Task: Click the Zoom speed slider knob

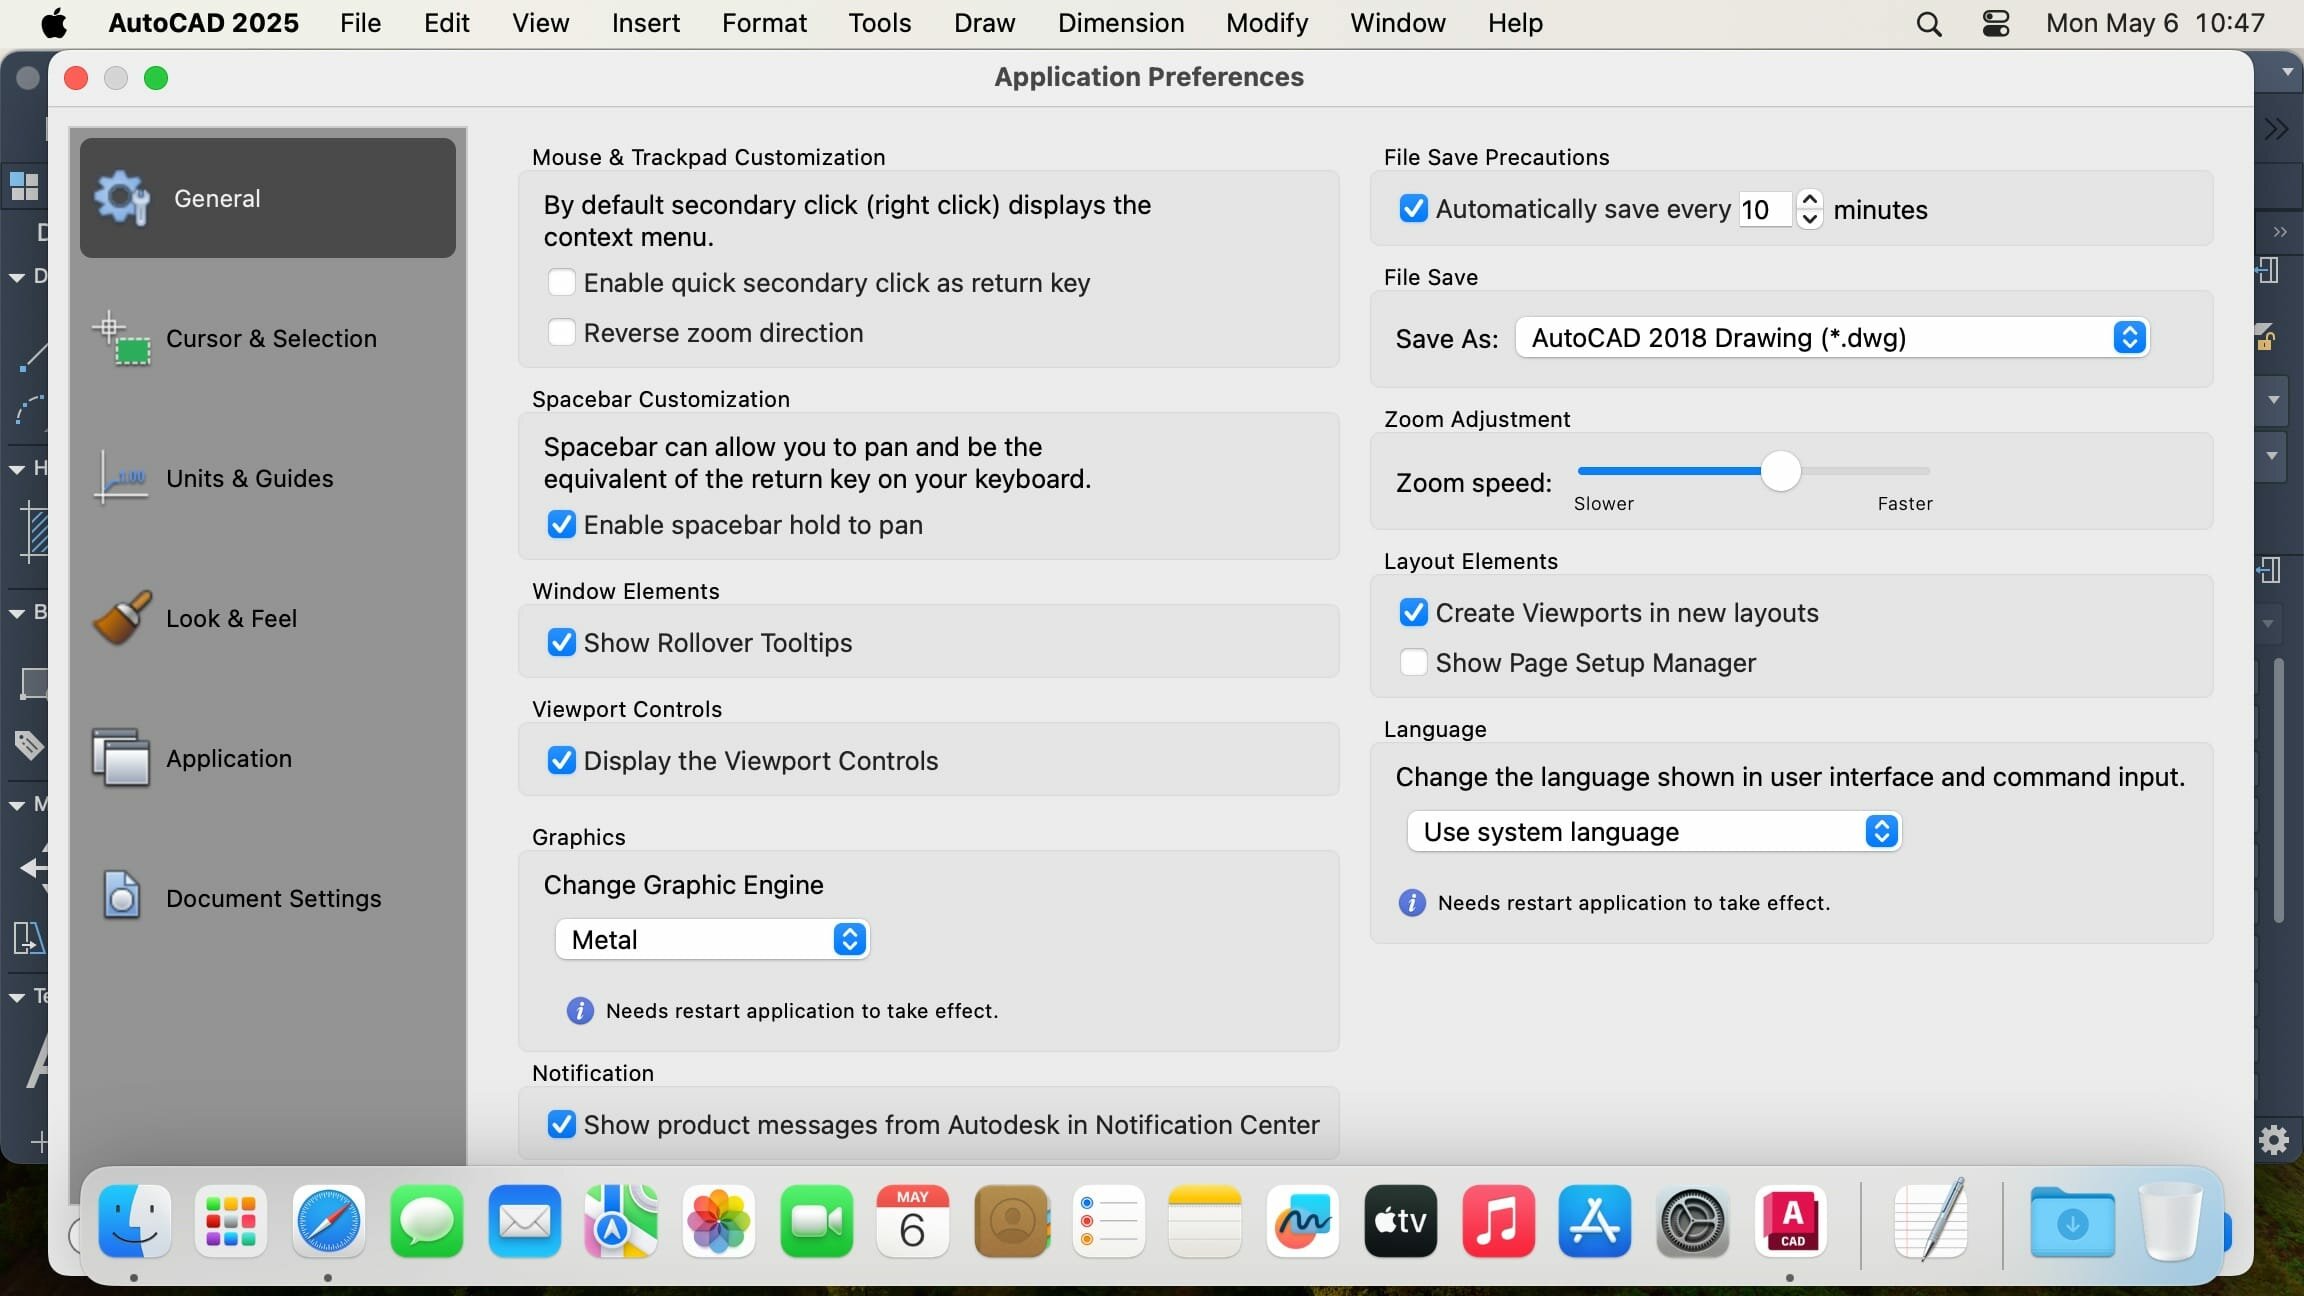Action: pyautogui.click(x=1780, y=471)
